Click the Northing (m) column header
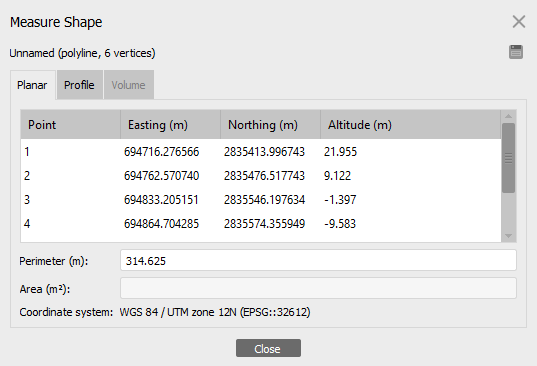Screen dimensions: 537x366 coord(270,125)
